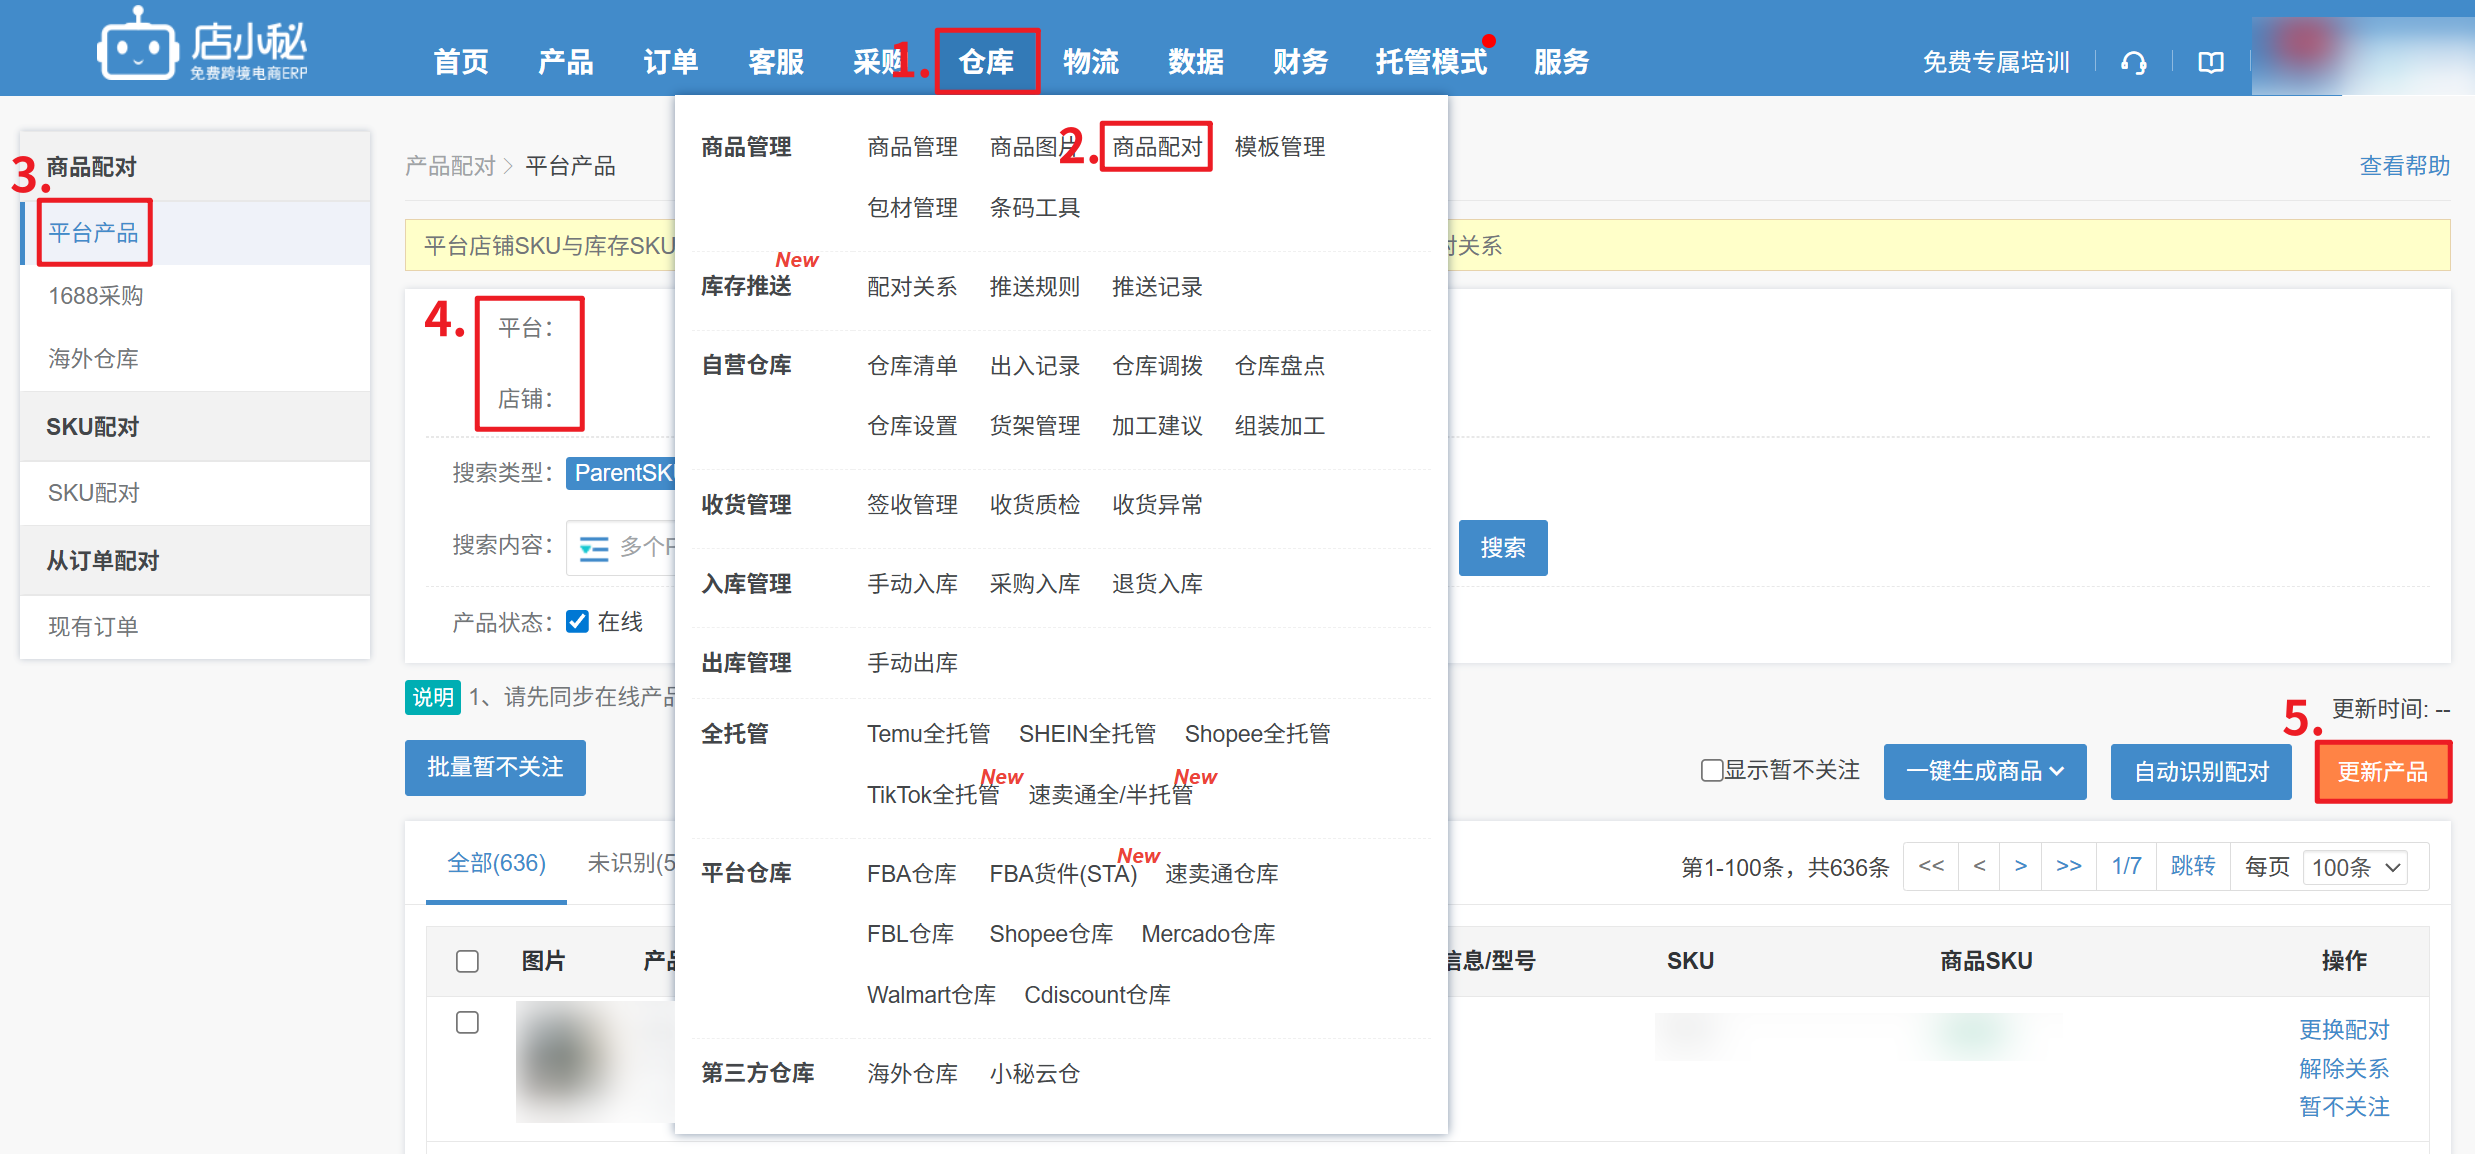Click the orange 更新产品 button
Screen dimensions: 2475x1154
pyautogui.click(x=2382, y=772)
